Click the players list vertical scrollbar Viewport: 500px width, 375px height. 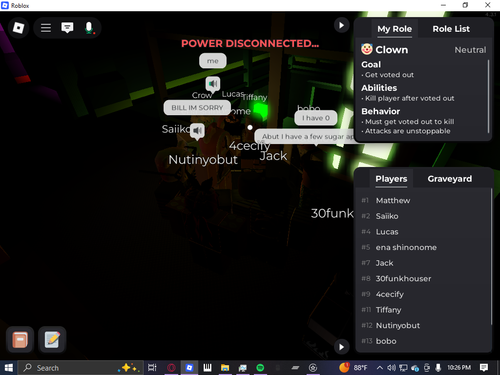pos(491,257)
